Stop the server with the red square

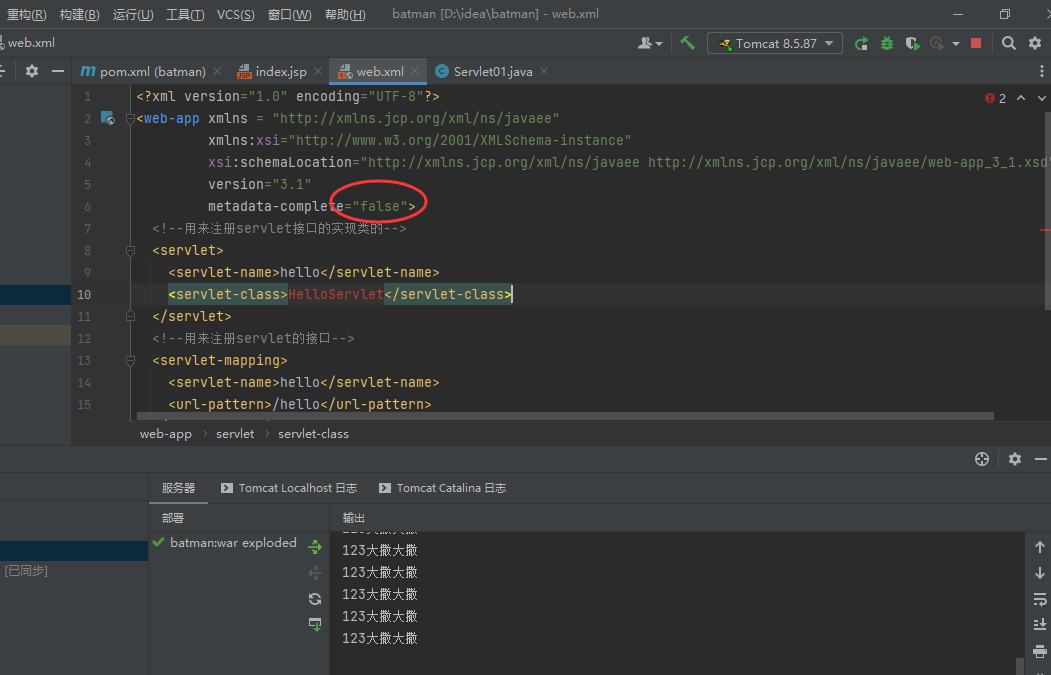click(976, 43)
